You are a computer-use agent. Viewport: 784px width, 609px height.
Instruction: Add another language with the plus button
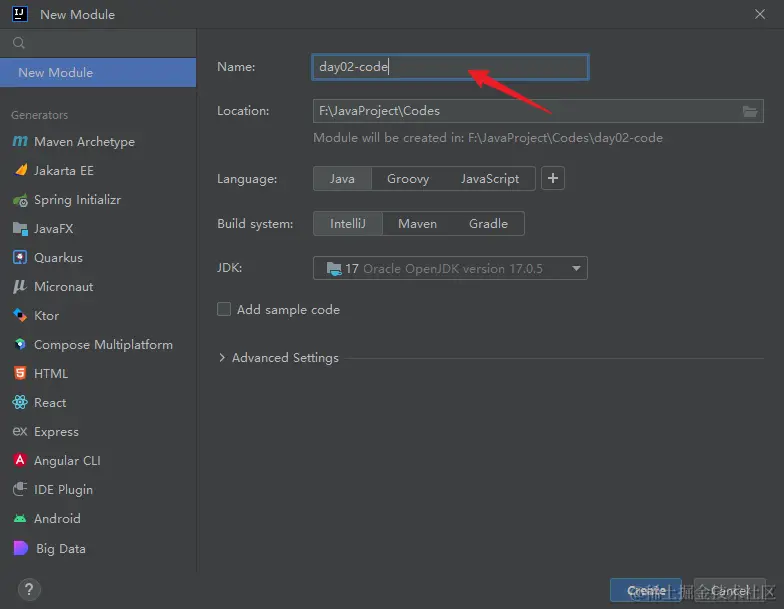pos(552,178)
